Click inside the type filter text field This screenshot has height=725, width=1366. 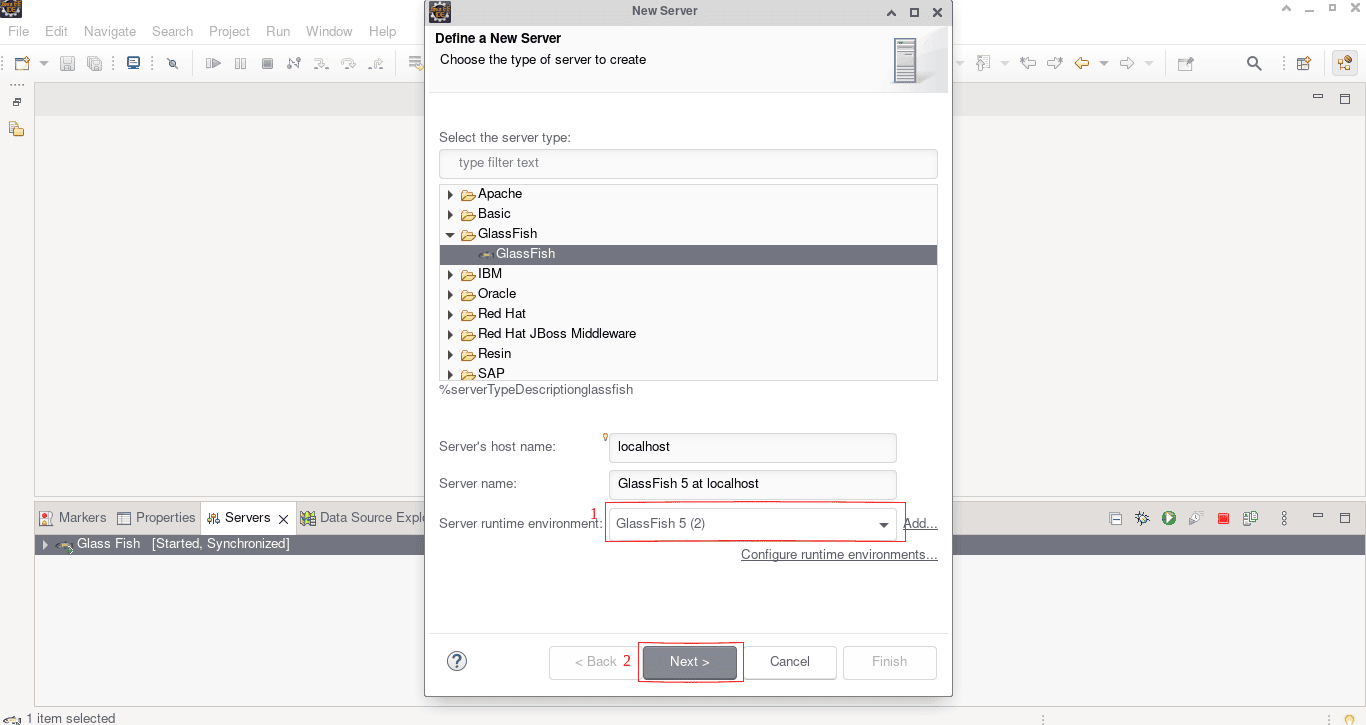click(x=688, y=163)
